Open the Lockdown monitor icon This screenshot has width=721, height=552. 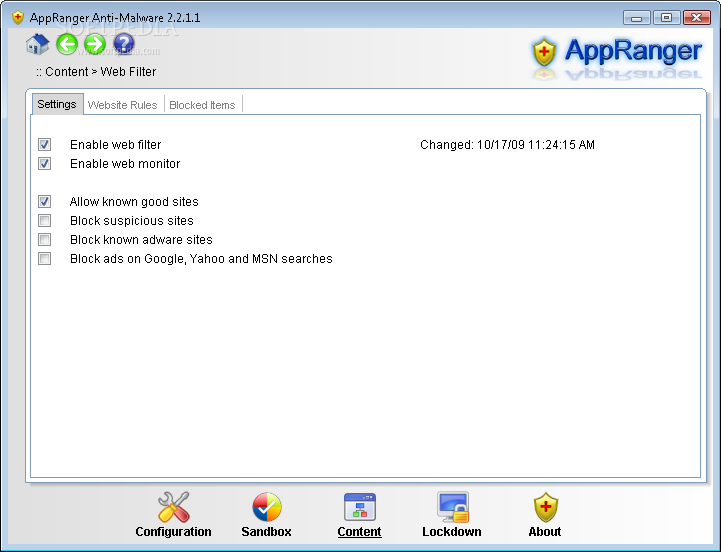[453, 507]
